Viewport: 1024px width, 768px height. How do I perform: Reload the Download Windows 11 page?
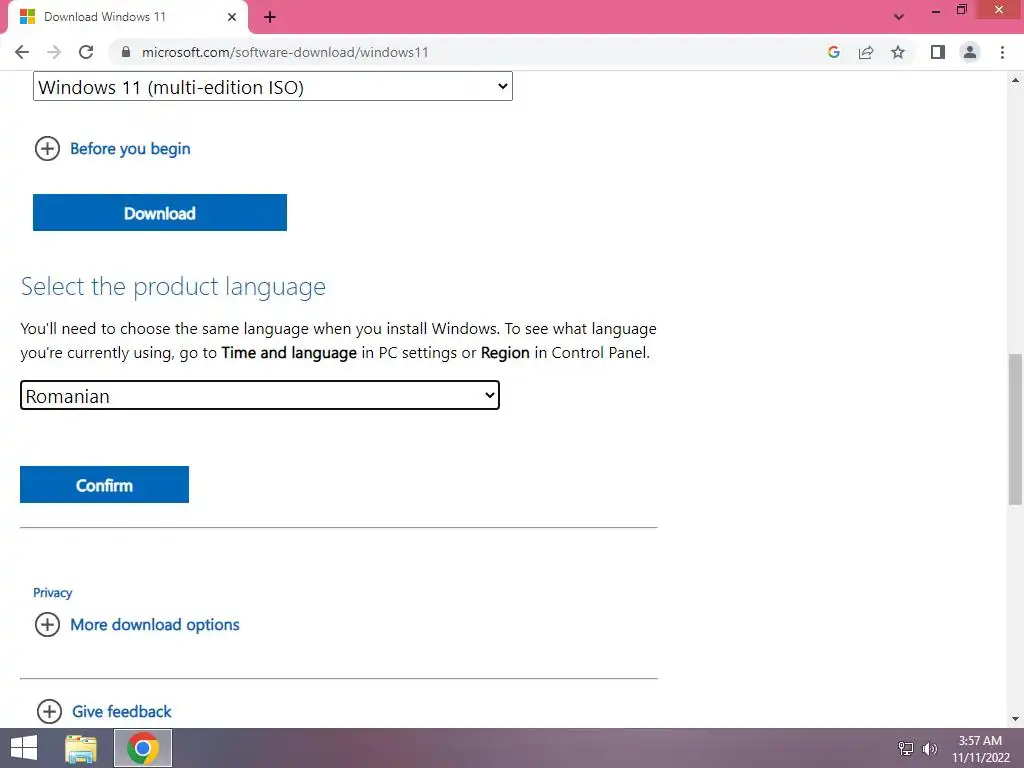pyautogui.click(x=86, y=52)
